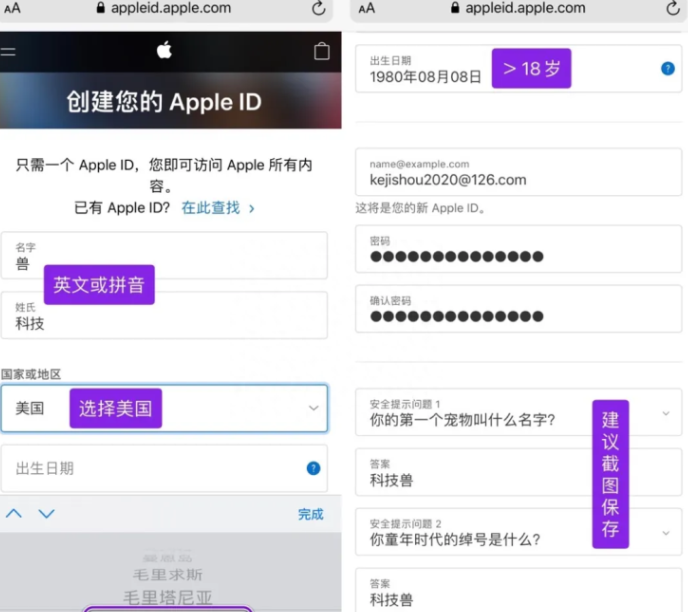Tap the empty 出生日期 field
The image size is (688, 612).
[164, 468]
